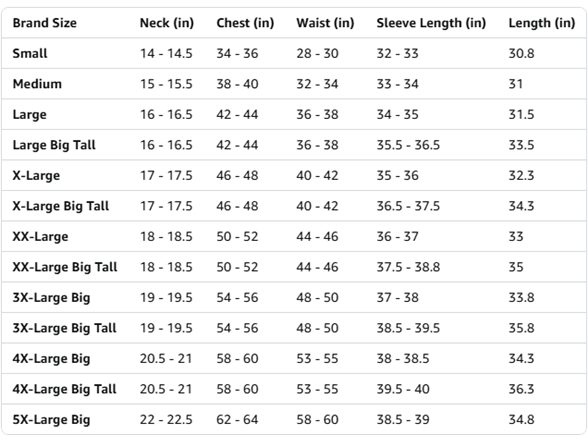Screen dimensions: 588x441
Task: Click the 62 - 64 chest value
Action: 237,420
